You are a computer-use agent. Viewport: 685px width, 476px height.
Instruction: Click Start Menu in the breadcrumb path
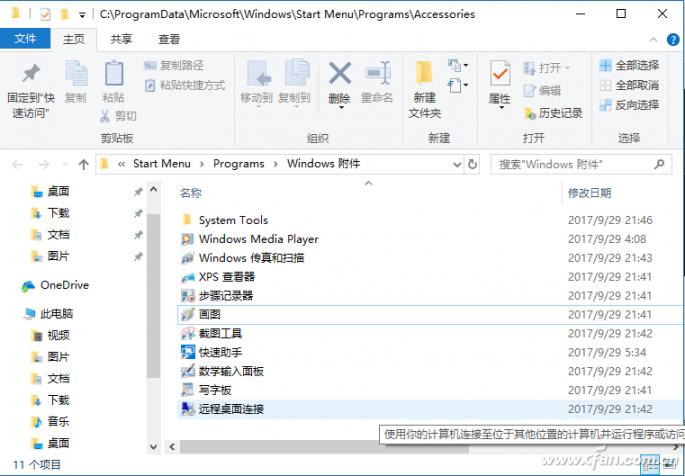(x=162, y=164)
